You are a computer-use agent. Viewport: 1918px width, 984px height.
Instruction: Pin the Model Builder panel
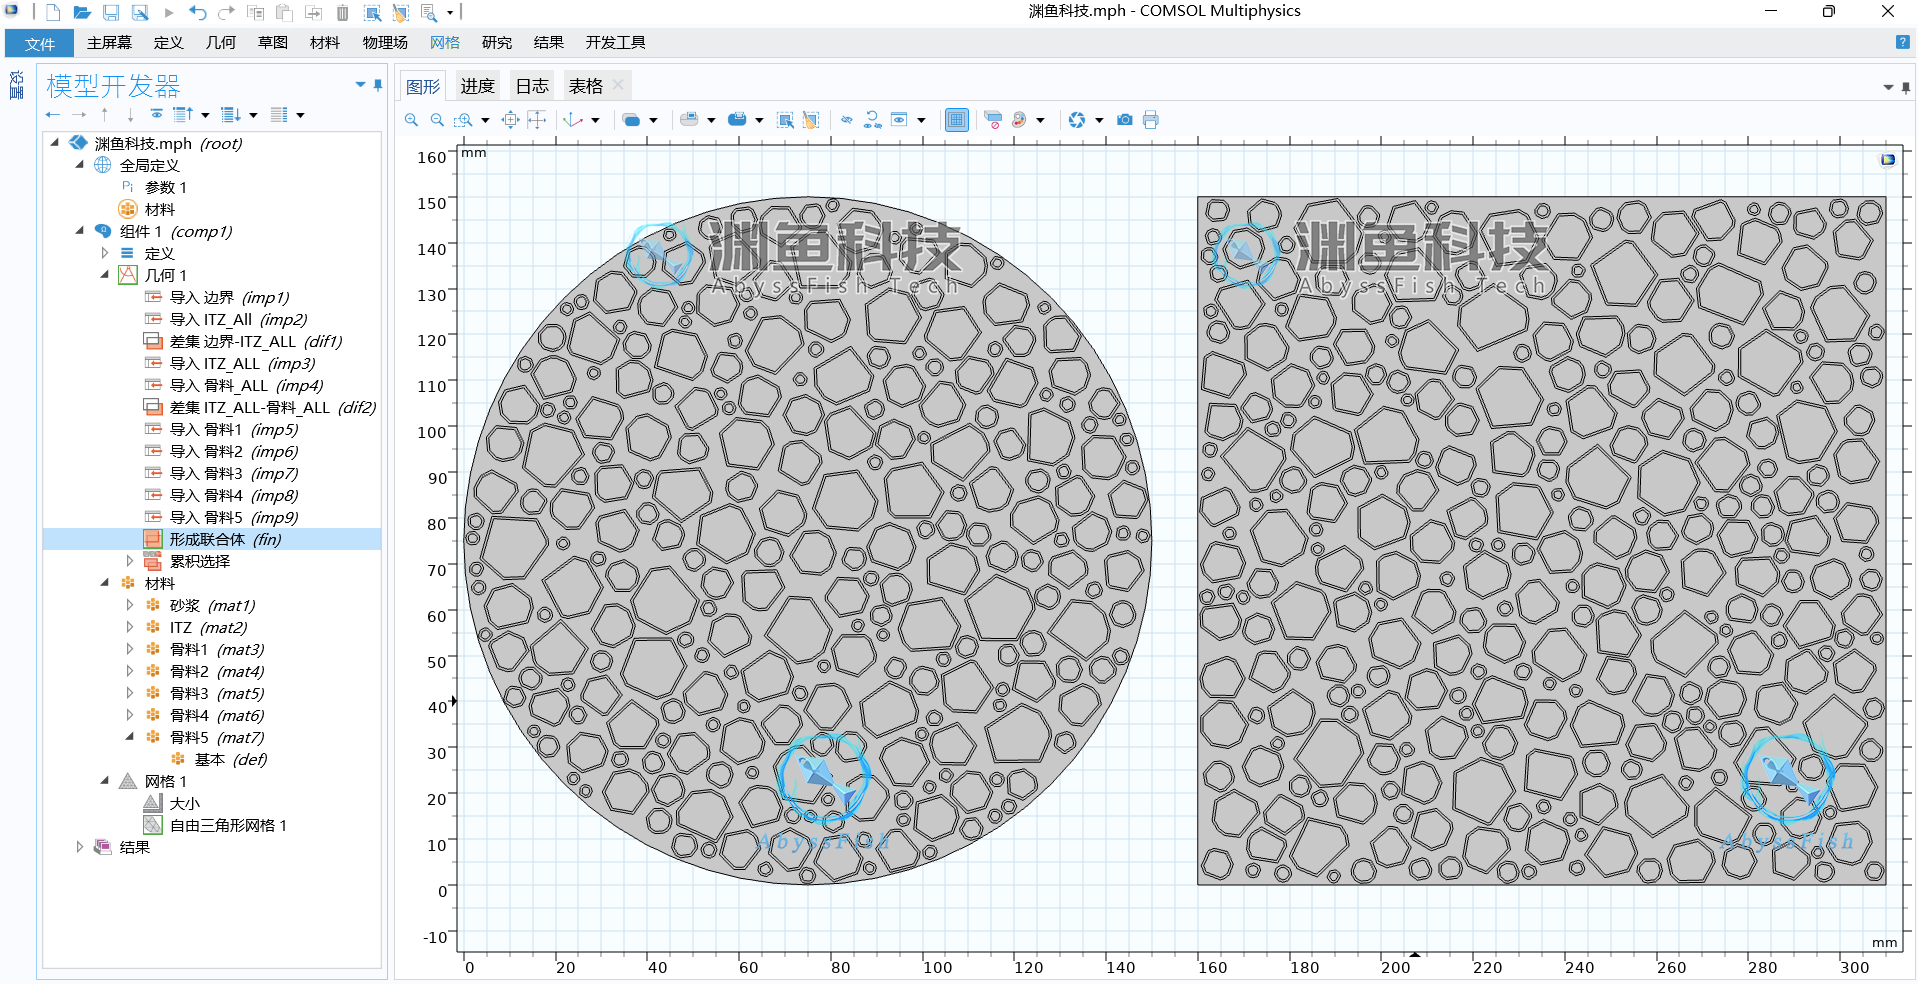pyautogui.click(x=378, y=85)
